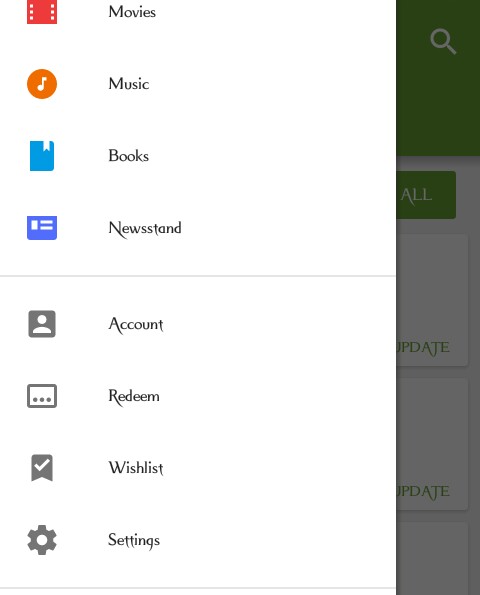This screenshot has height=595, width=480.
Task: Select the blue Books bookmark icon
Action: [42, 156]
